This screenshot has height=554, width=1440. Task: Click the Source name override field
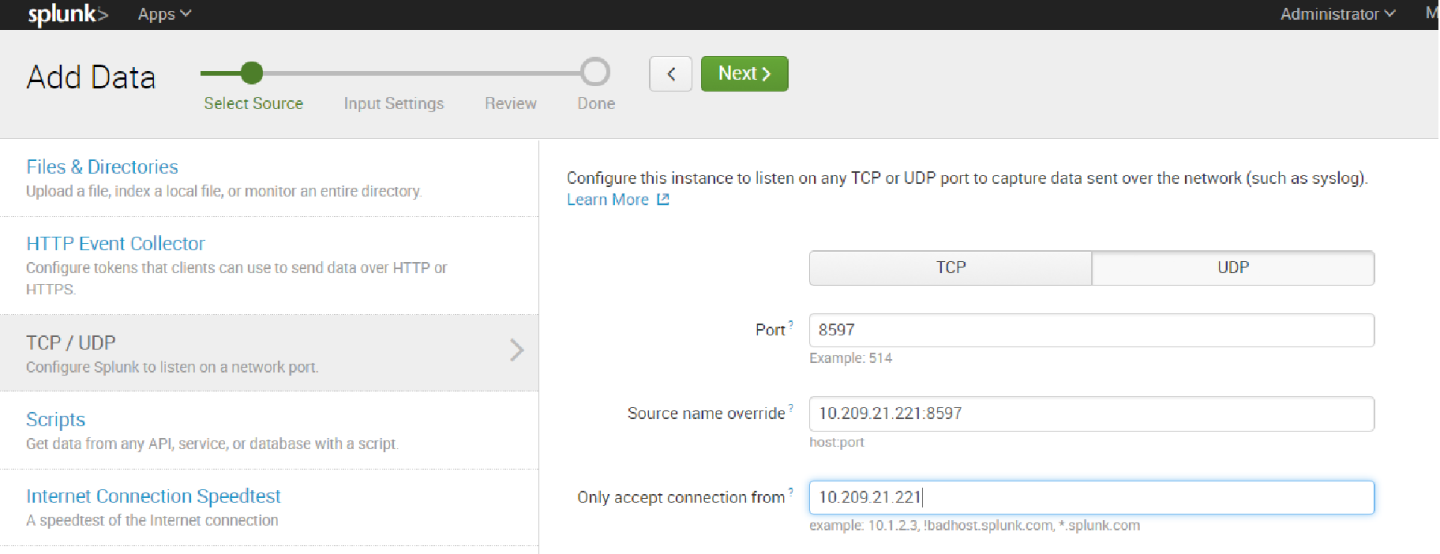pyautogui.click(x=1091, y=413)
